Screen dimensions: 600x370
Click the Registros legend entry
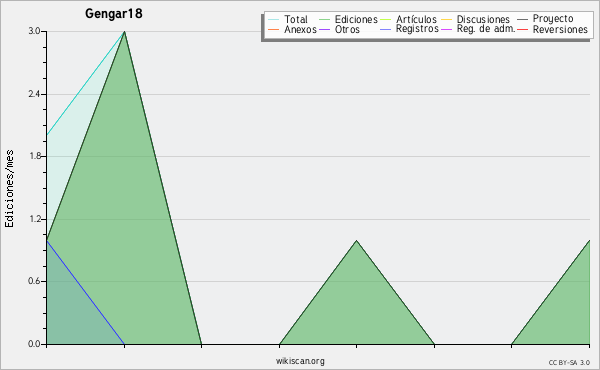point(409,29)
